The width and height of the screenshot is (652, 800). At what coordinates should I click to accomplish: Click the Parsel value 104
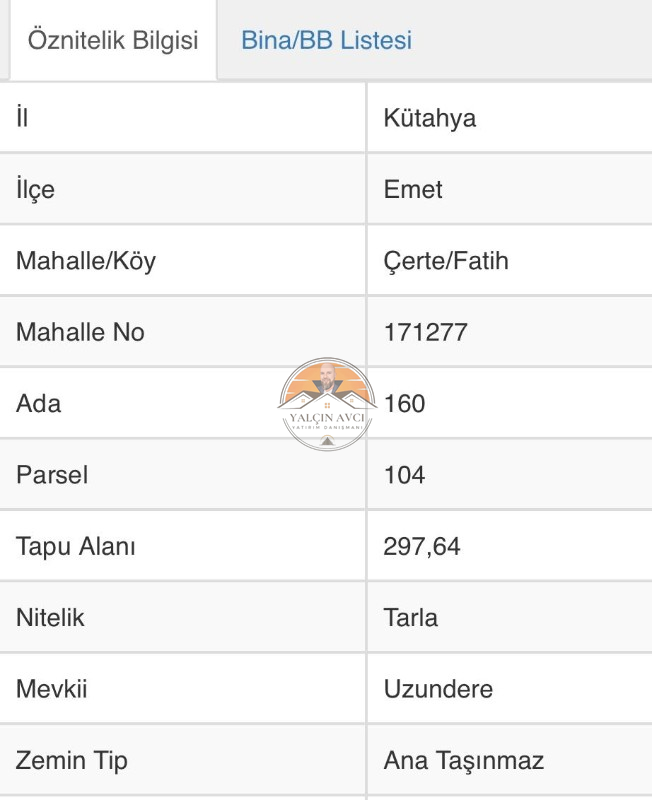[x=404, y=475]
